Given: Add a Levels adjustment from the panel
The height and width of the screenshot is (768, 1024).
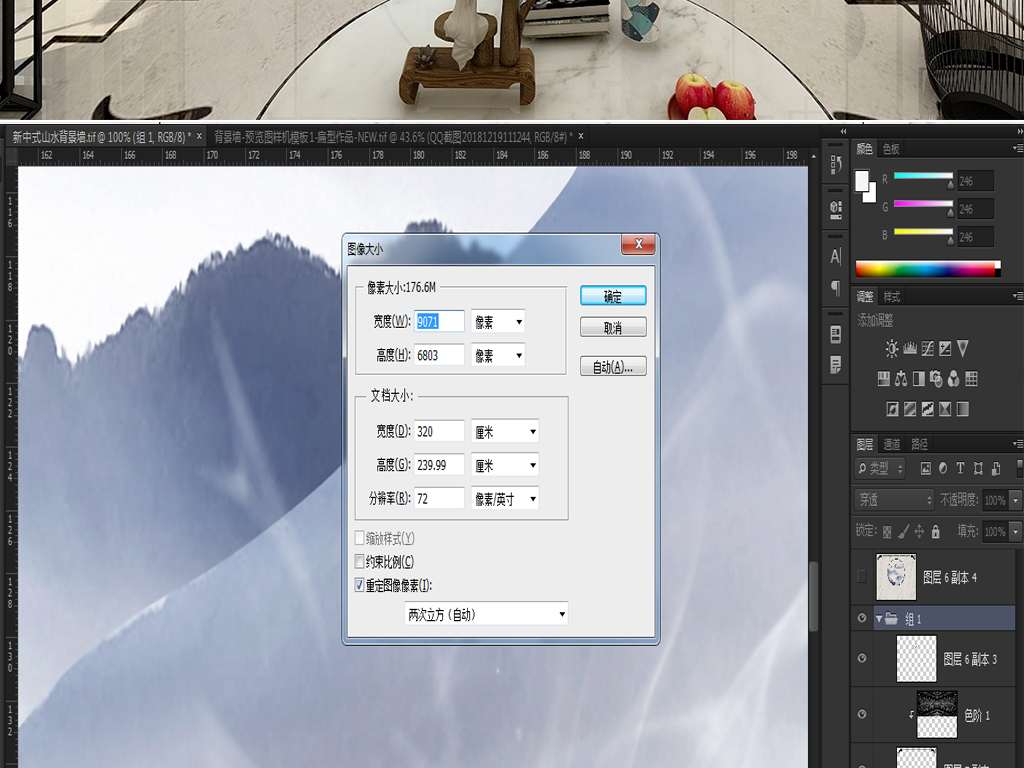Looking at the screenshot, I should pos(909,349).
